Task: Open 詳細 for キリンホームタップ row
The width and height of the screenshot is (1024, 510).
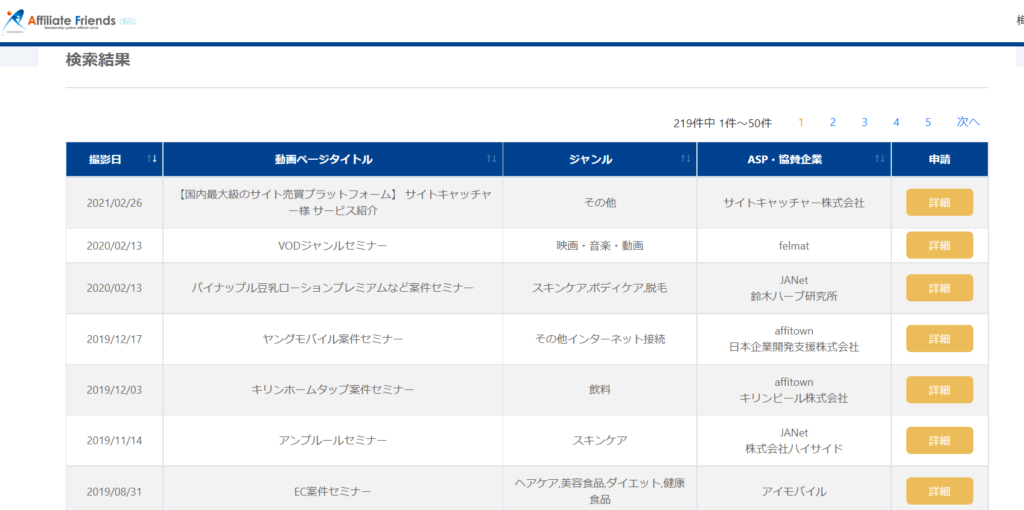Action: point(939,390)
